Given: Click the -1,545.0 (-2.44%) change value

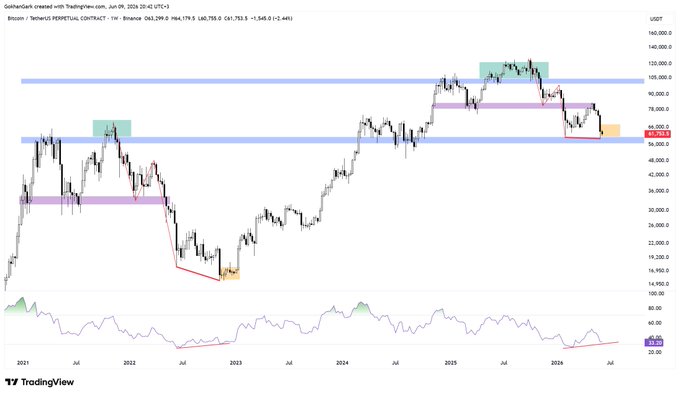Looking at the screenshot, I should point(271,19).
